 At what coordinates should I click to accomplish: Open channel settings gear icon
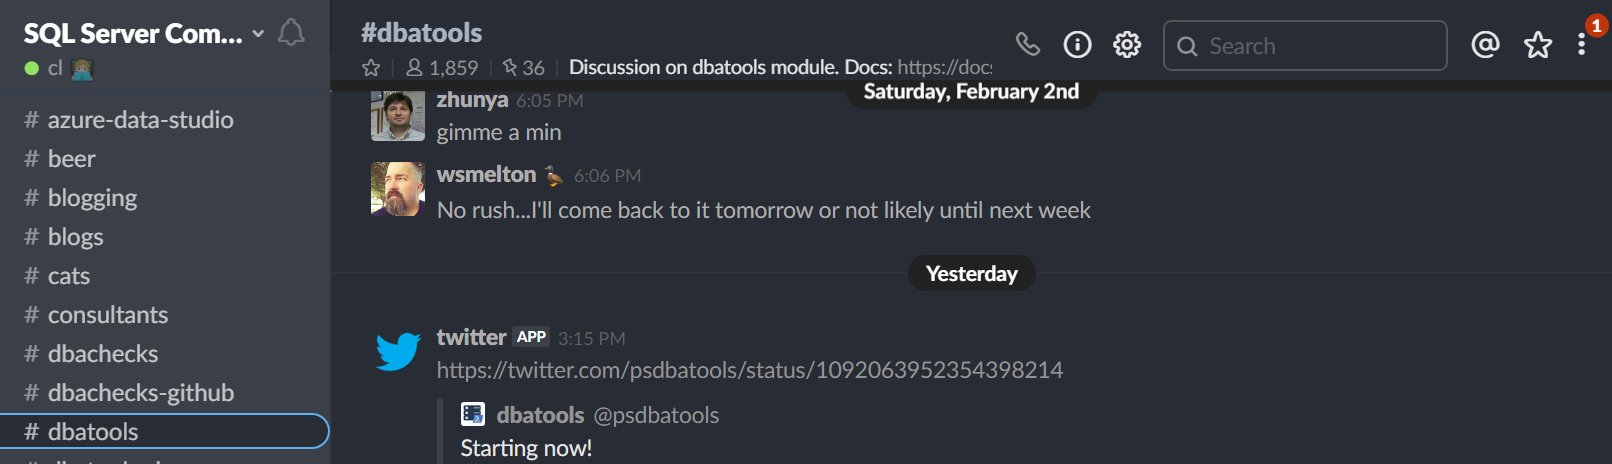point(1127,44)
